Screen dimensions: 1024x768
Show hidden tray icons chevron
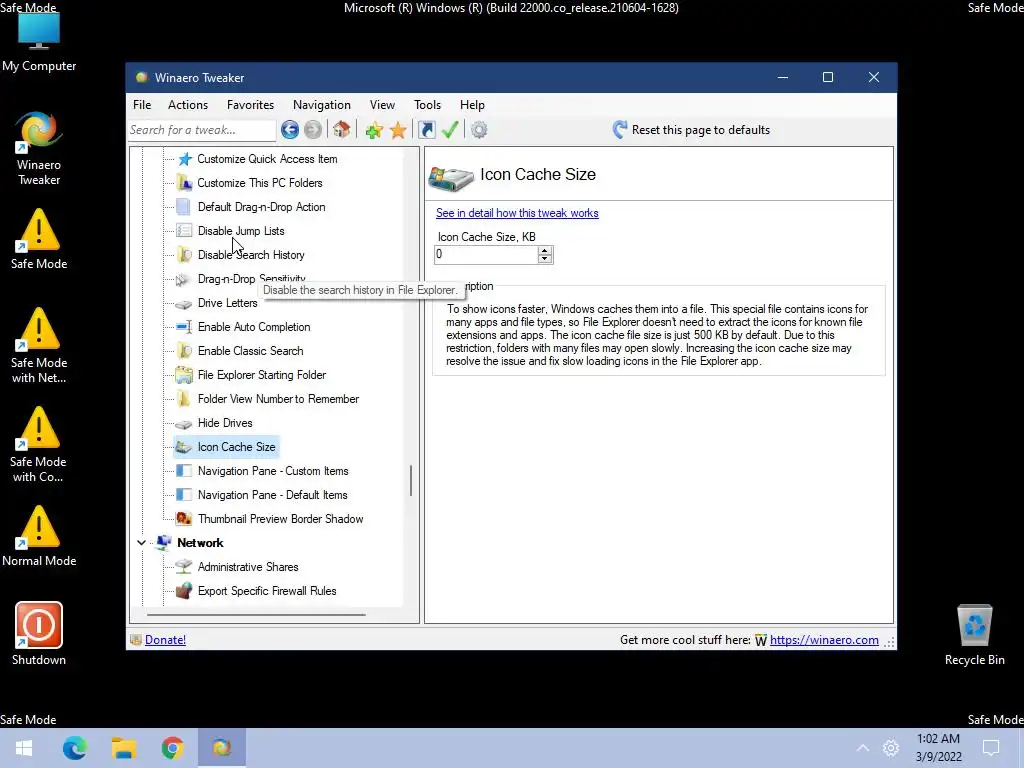(x=863, y=748)
